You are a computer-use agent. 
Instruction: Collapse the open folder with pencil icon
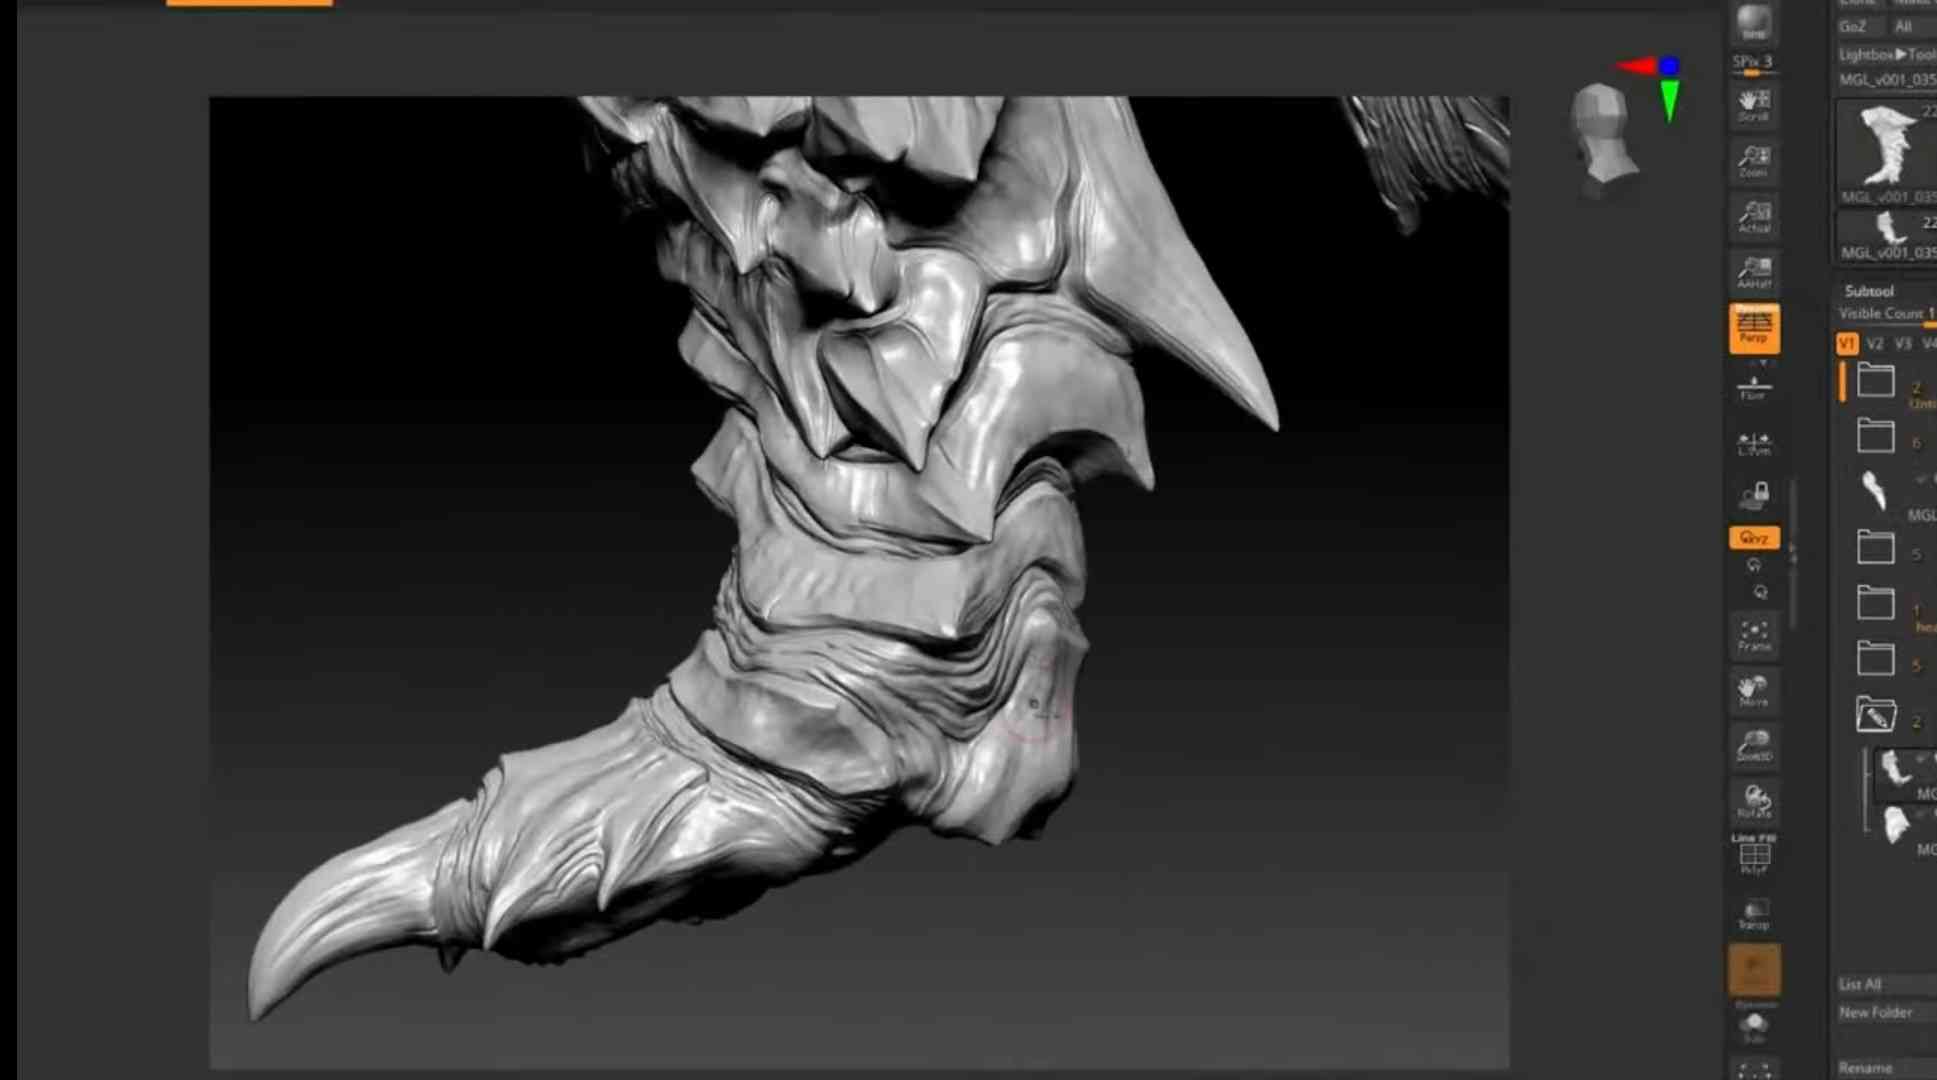click(x=1875, y=715)
